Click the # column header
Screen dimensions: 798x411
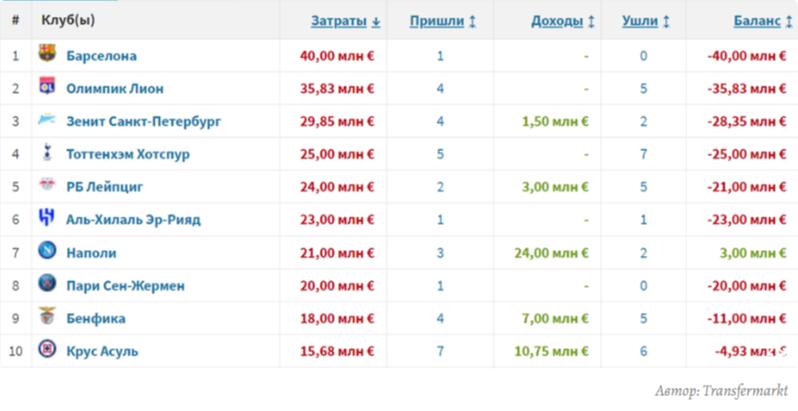(15, 21)
